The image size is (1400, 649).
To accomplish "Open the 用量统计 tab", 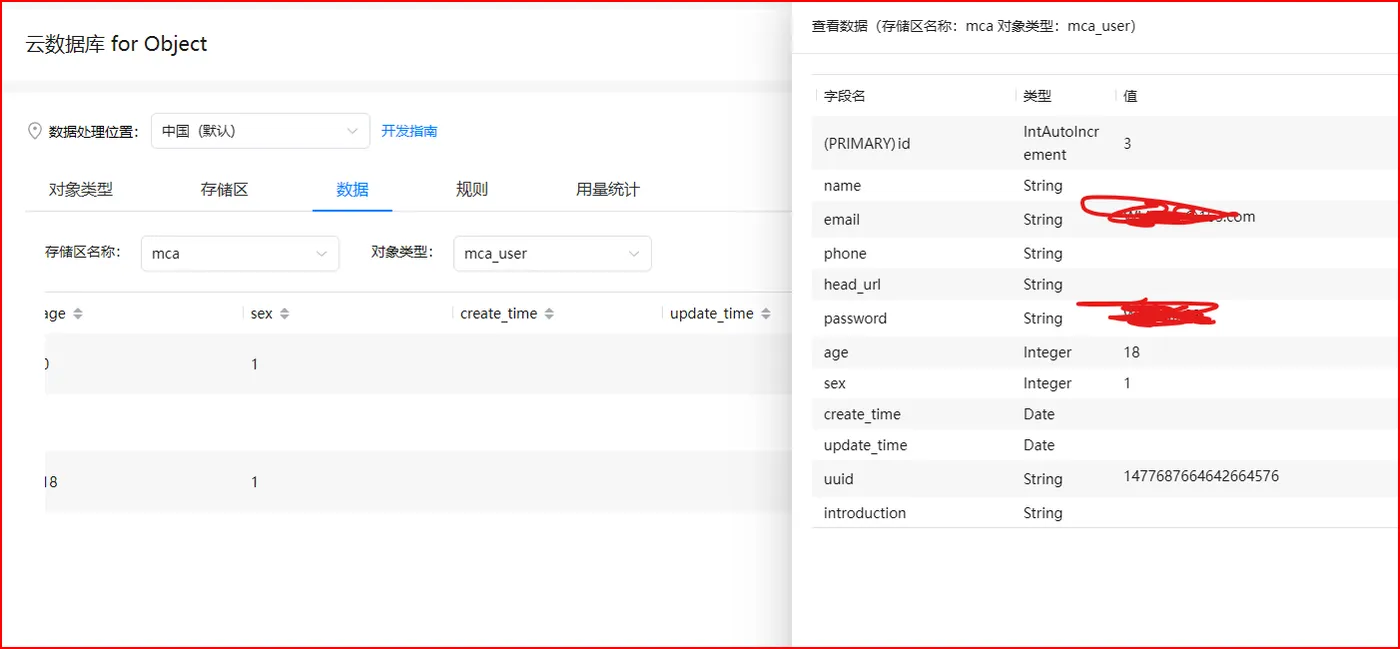I will [608, 189].
